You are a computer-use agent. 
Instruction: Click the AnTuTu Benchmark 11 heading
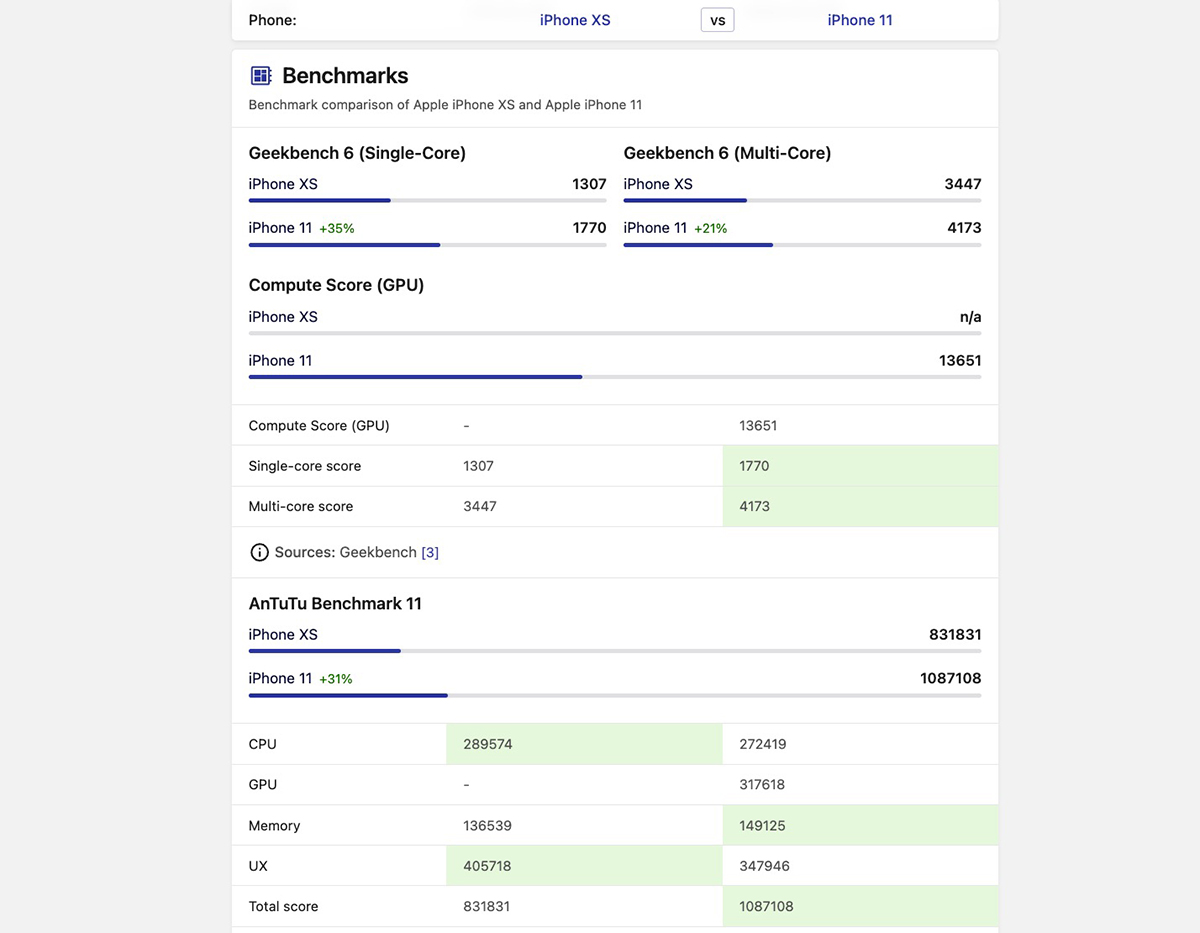point(335,604)
